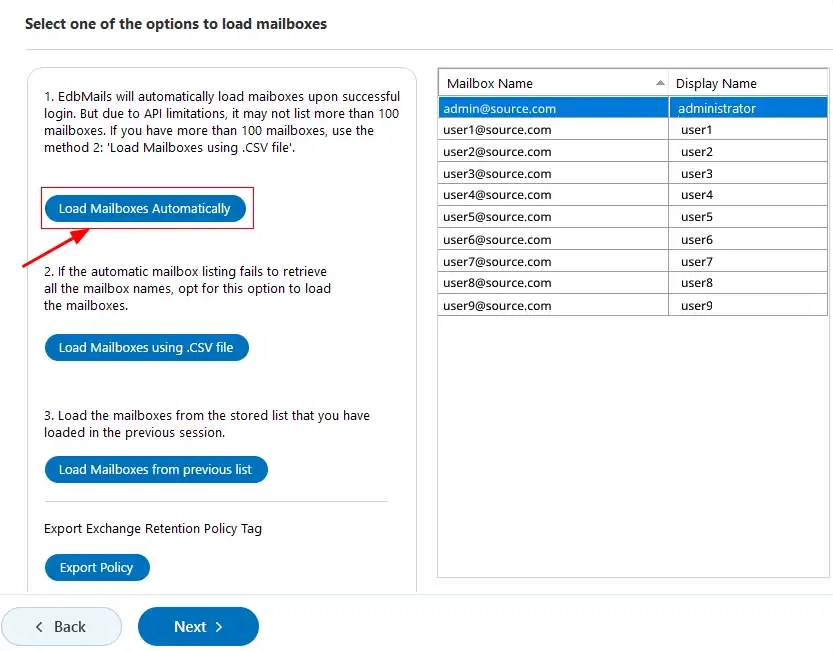Click the Export Policy button
This screenshot has width=833, height=651.
pos(97,568)
